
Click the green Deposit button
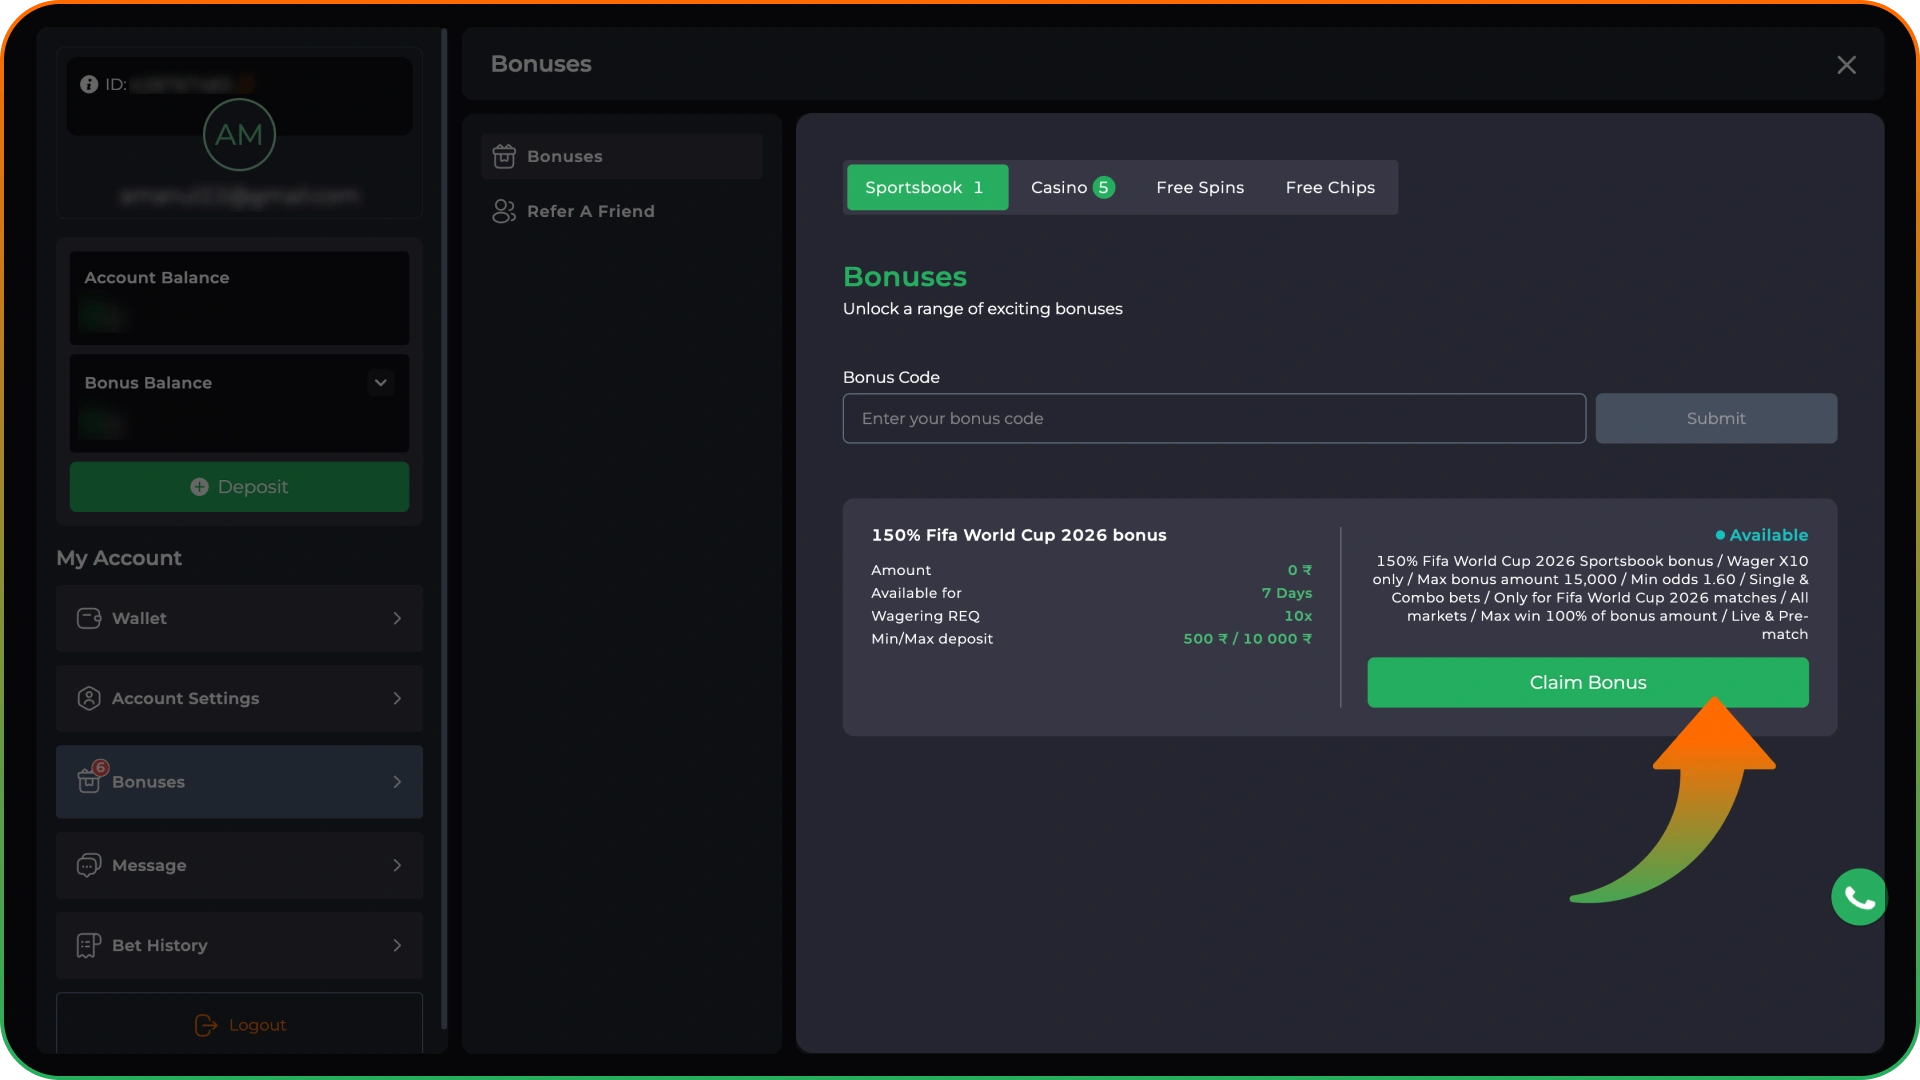click(x=239, y=487)
